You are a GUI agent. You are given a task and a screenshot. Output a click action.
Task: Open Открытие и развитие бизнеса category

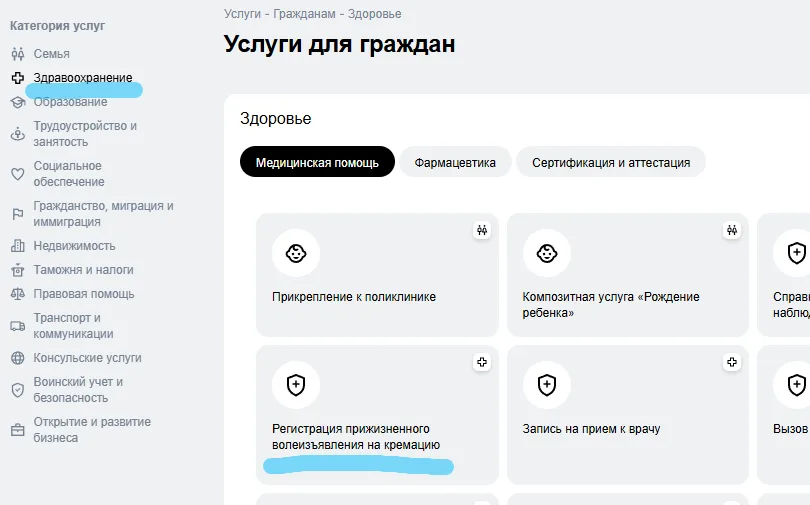tap(92, 430)
